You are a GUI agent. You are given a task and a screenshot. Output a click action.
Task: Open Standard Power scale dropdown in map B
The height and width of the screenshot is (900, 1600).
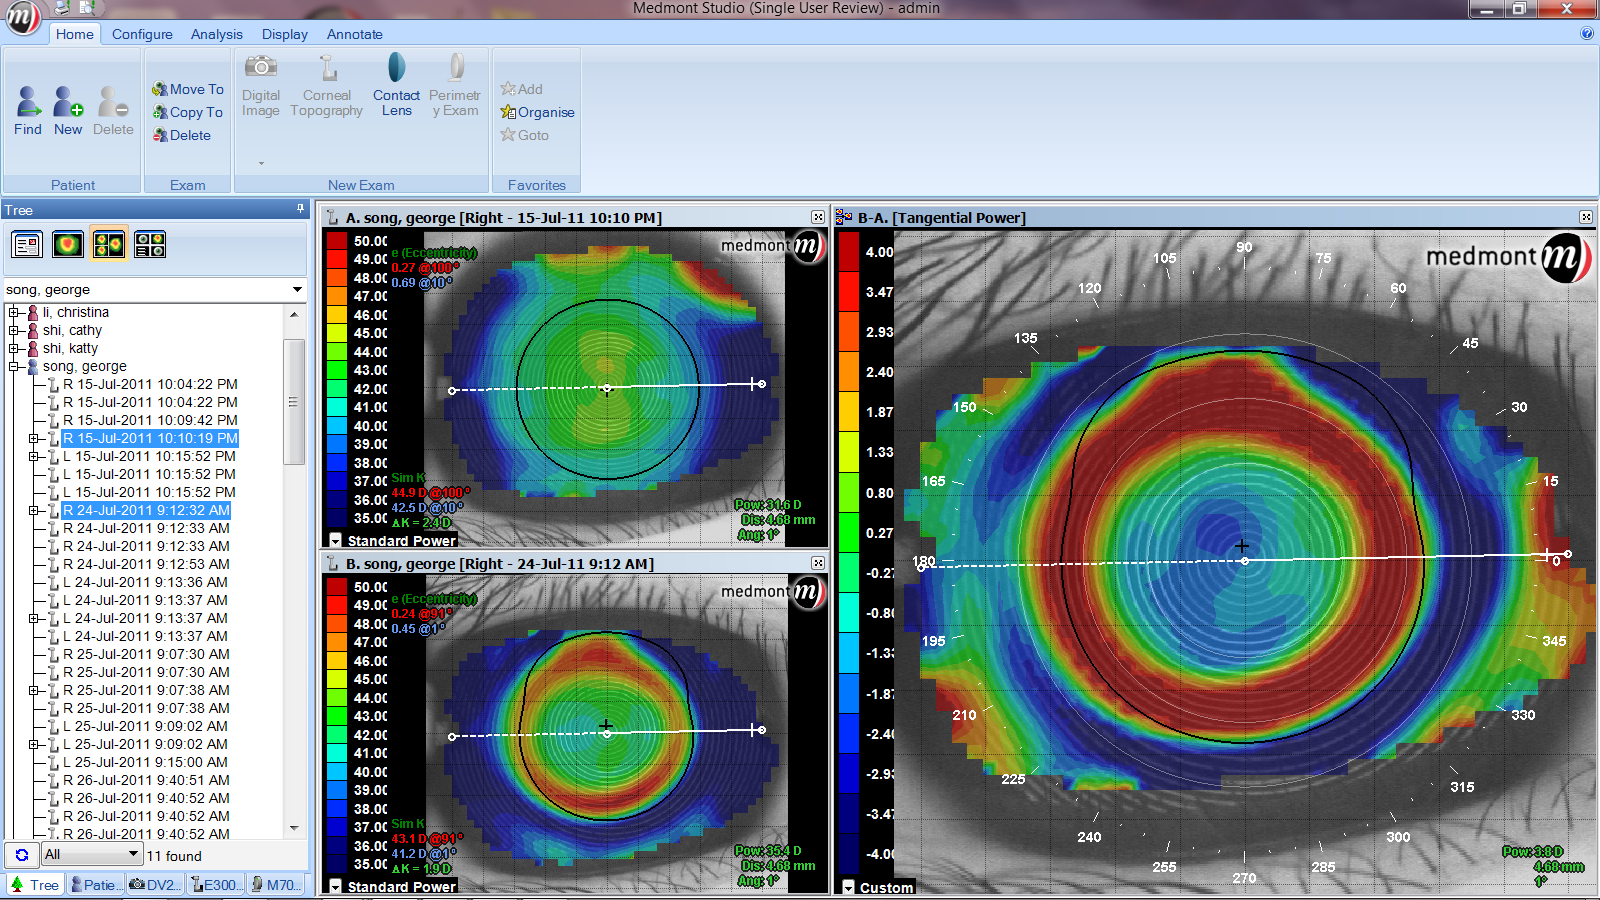tap(336, 886)
